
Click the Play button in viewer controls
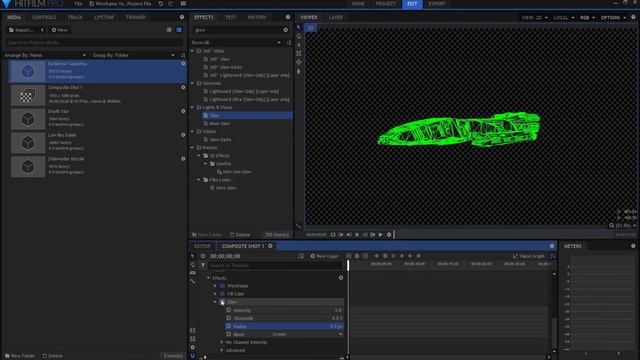380,235
